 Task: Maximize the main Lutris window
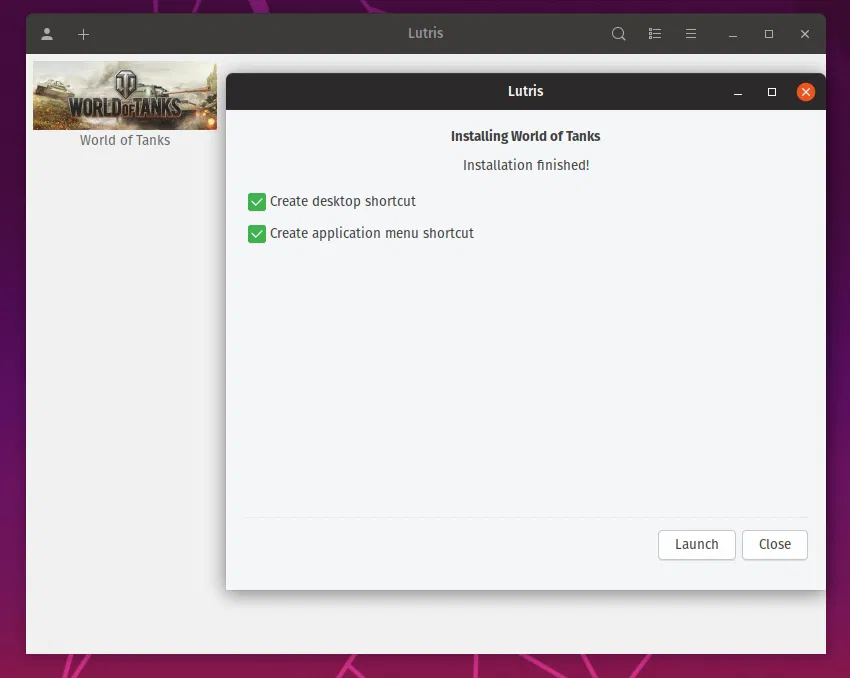pos(769,34)
